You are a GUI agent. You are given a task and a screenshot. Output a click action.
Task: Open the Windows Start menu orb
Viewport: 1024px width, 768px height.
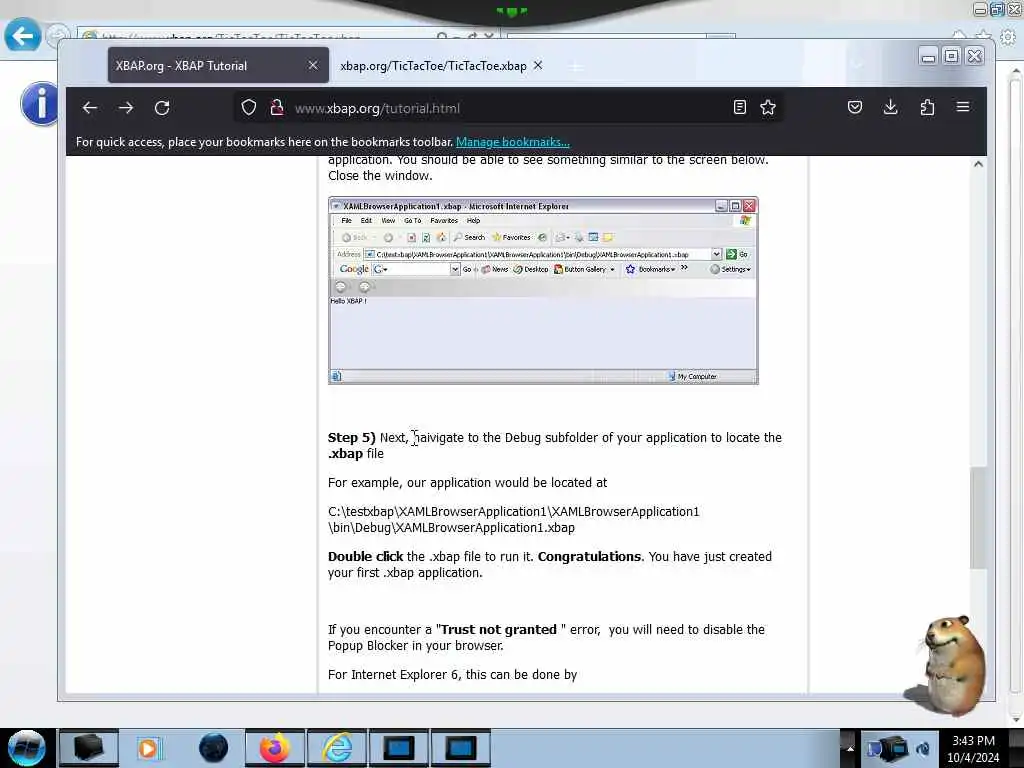tap(26, 748)
